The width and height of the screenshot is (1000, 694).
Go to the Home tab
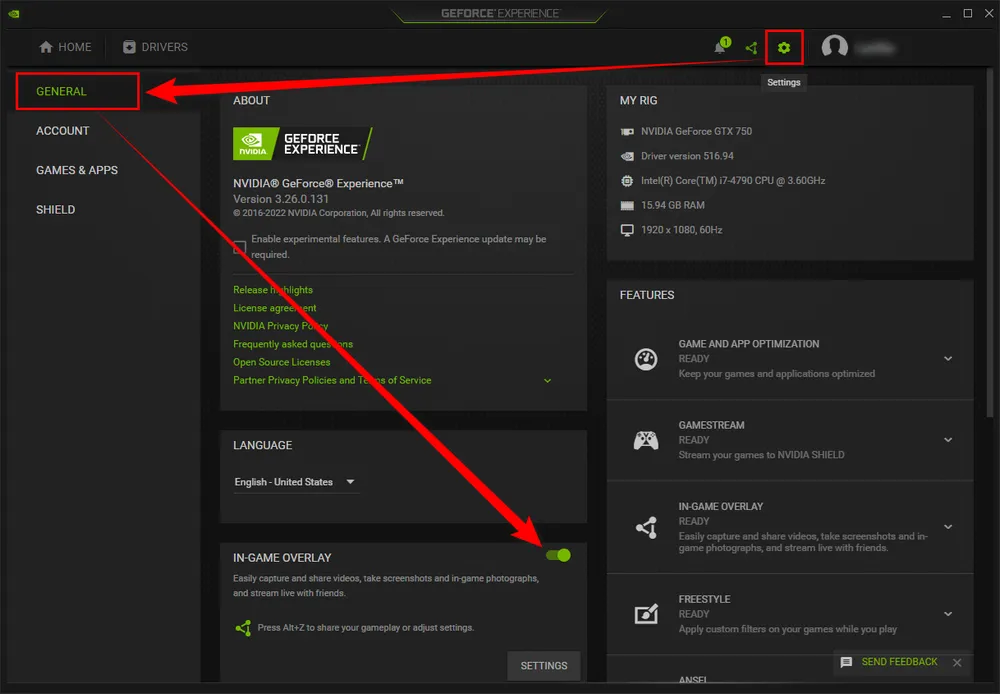point(65,47)
